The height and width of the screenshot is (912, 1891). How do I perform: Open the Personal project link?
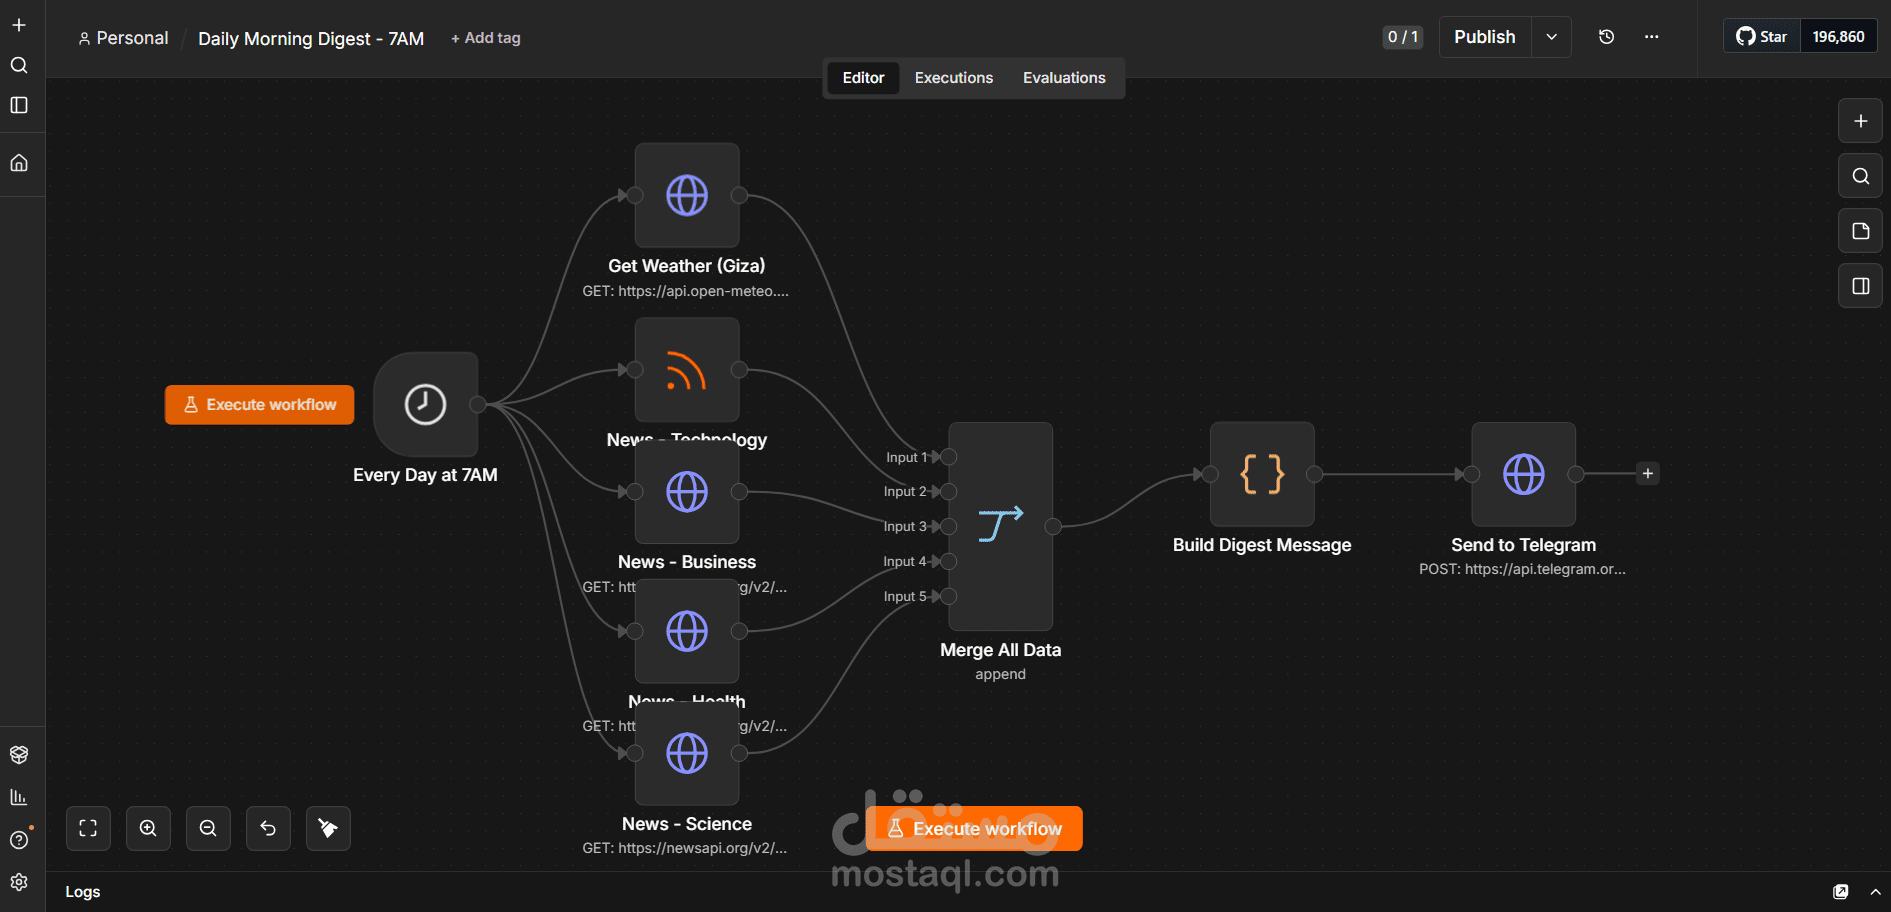coord(123,38)
